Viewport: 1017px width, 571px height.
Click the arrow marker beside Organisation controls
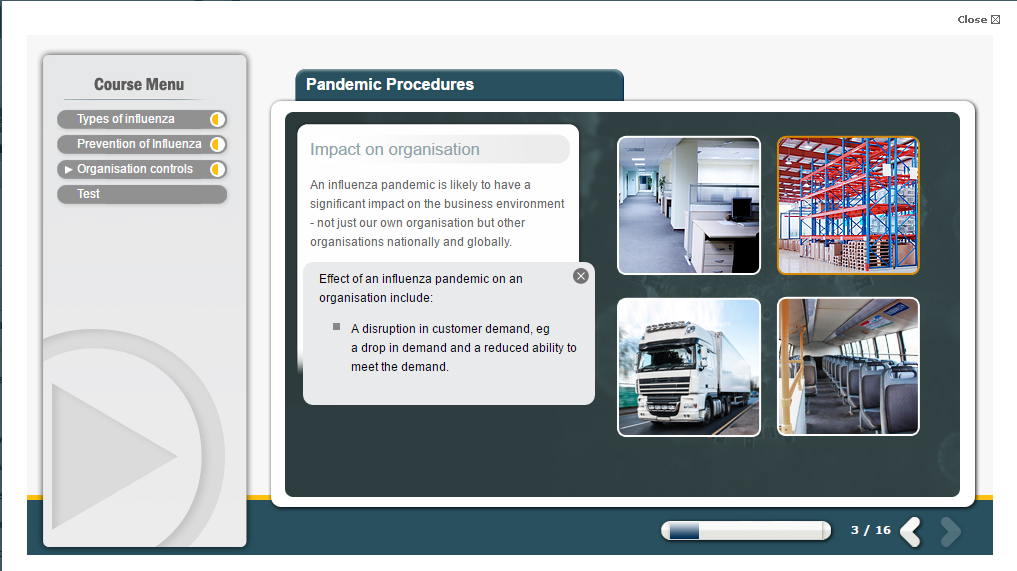68,169
